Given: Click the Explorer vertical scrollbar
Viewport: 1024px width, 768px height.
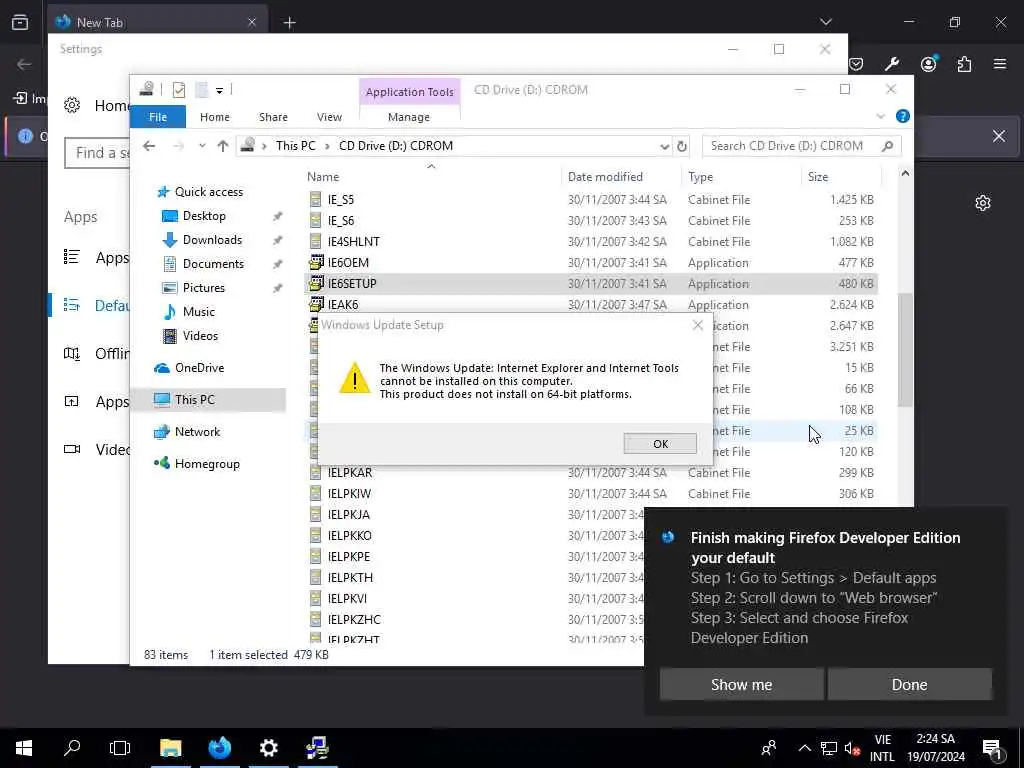Looking at the screenshot, I should [904, 349].
